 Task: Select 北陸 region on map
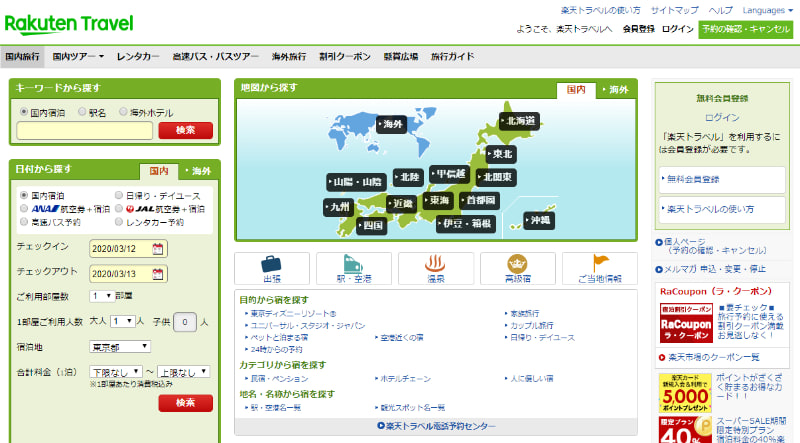[408, 177]
